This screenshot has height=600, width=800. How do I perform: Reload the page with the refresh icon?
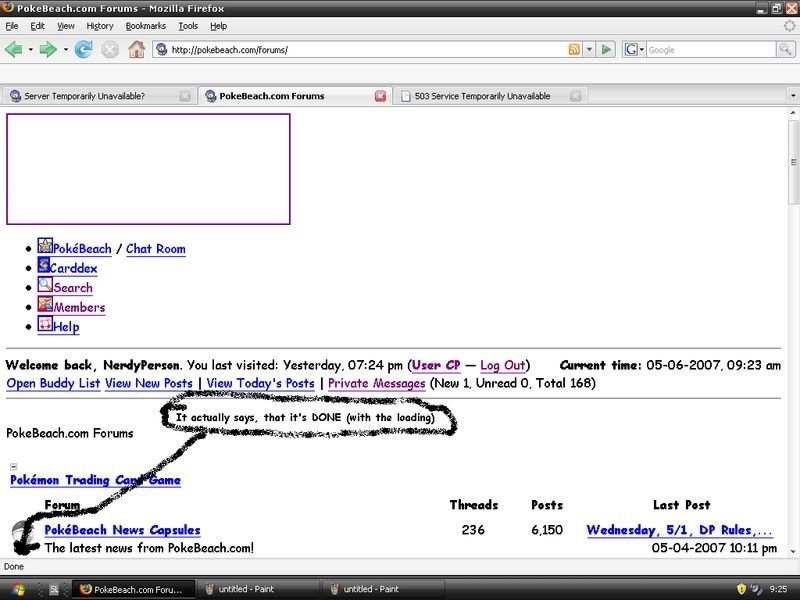[x=83, y=49]
